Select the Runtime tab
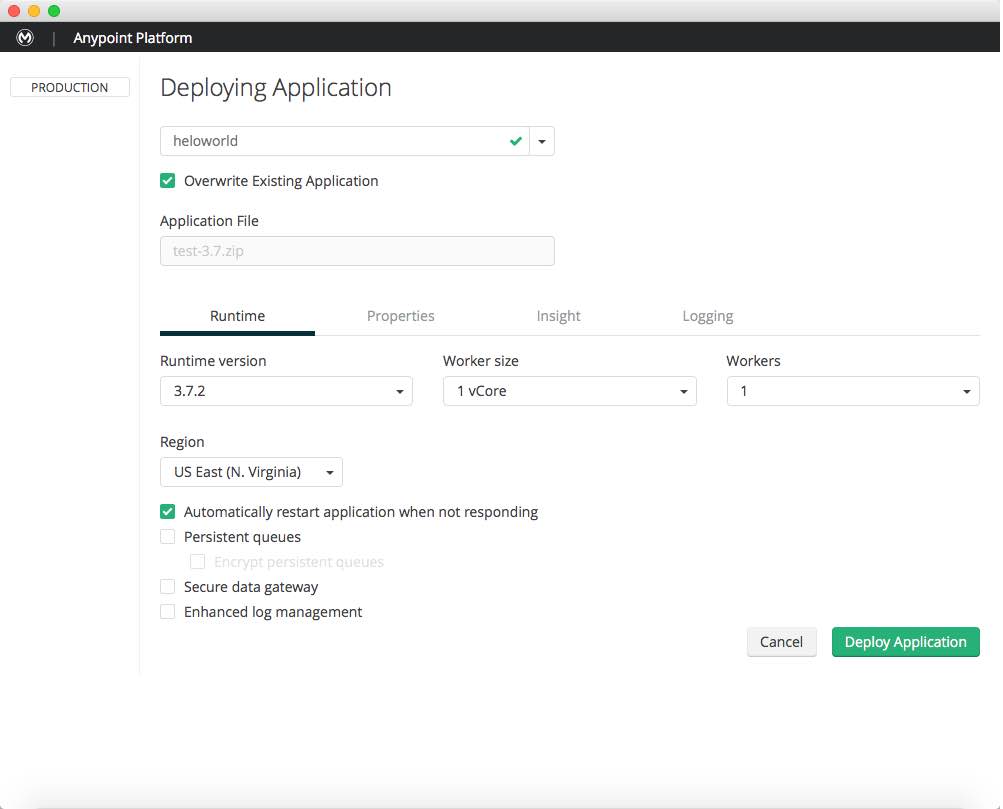The height and width of the screenshot is (809, 1003). (x=237, y=316)
